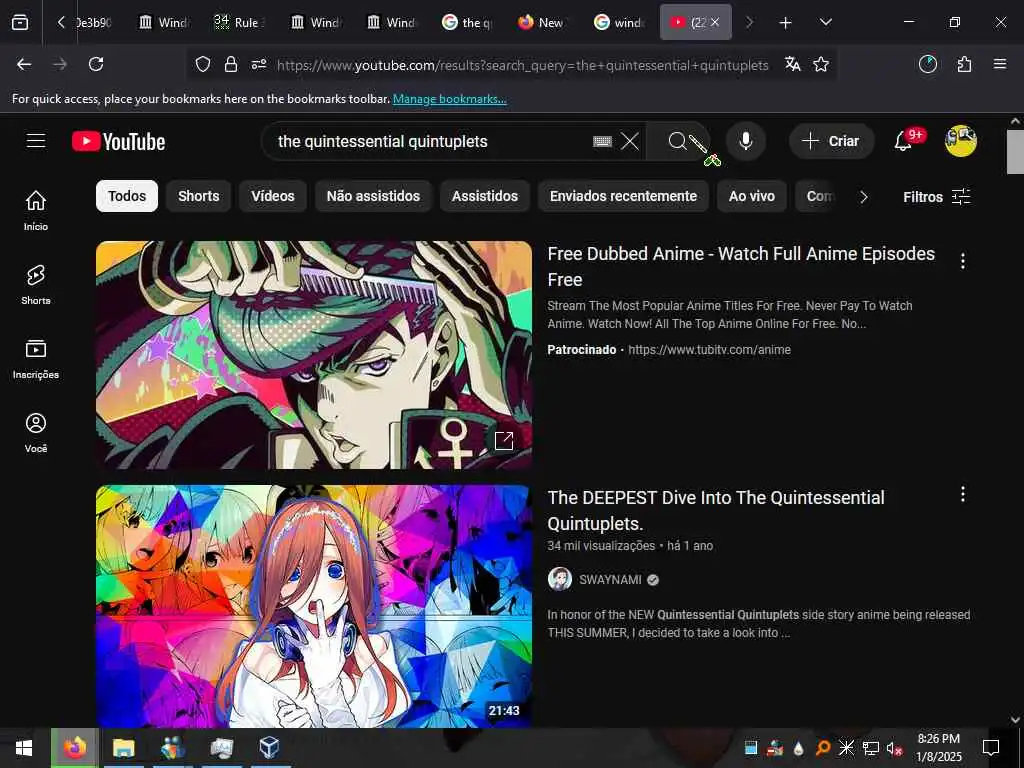Select the Enviados recentemente chip
The image size is (1024, 768).
[x=623, y=196]
